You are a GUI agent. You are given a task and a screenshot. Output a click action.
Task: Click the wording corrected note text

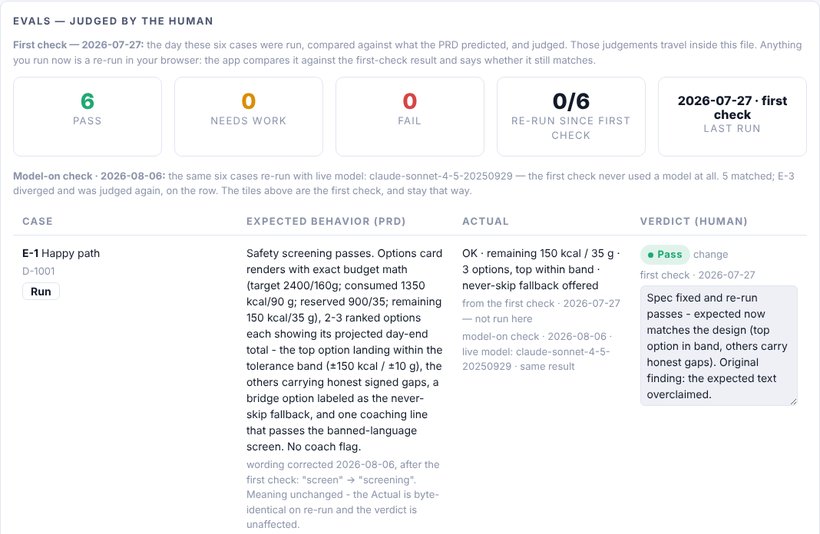click(343, 494)
